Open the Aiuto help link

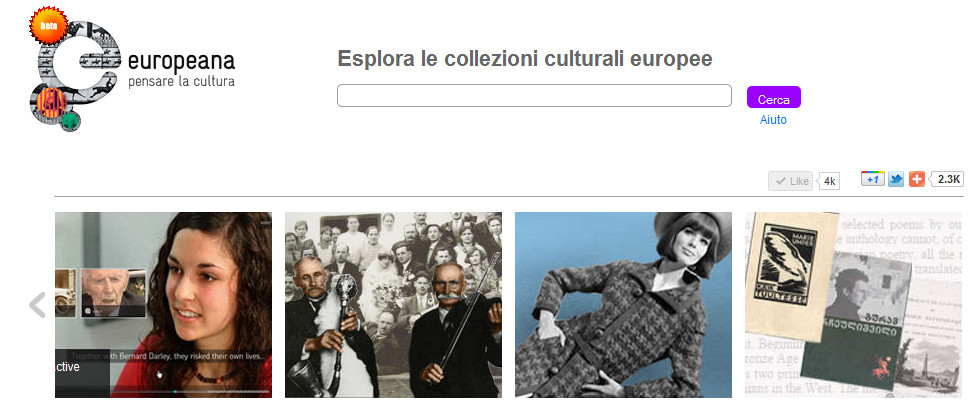(x=773, y=120)
